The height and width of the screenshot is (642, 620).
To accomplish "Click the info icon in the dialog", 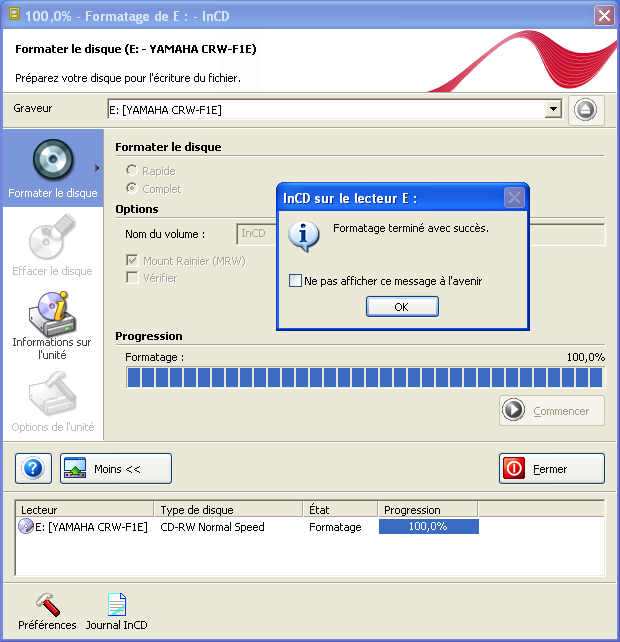I will pos(303,236).
